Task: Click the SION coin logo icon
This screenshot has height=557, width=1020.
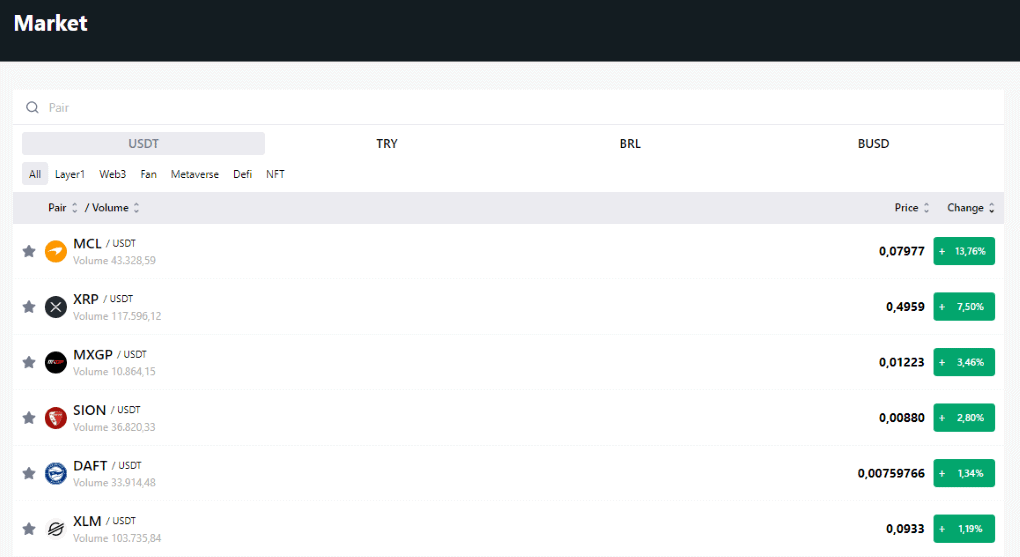Action: pyautogui.click(x=56, y=418)
